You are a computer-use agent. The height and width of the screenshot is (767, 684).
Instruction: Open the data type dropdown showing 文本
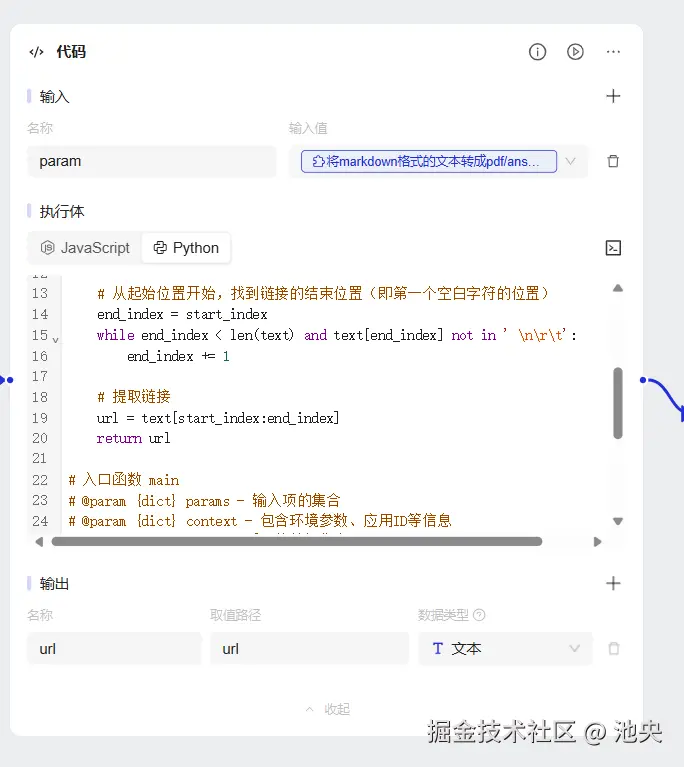point(505,649)
